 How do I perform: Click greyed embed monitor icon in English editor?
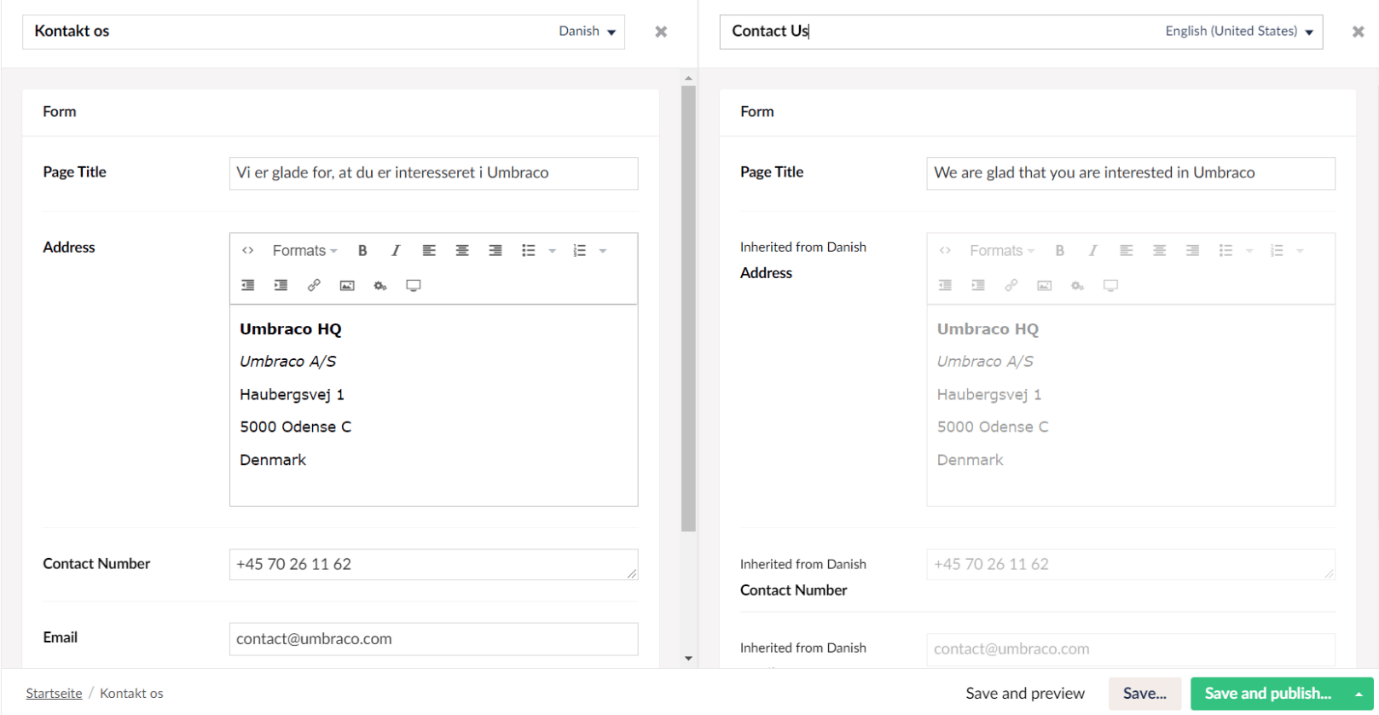coord(1110,285)
